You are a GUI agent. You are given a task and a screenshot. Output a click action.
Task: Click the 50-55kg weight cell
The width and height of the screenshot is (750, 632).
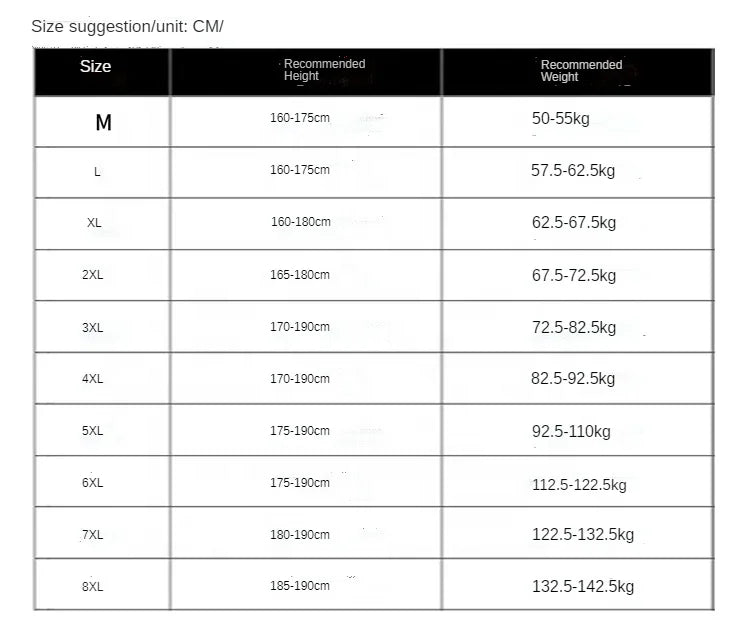coord(561,119)
